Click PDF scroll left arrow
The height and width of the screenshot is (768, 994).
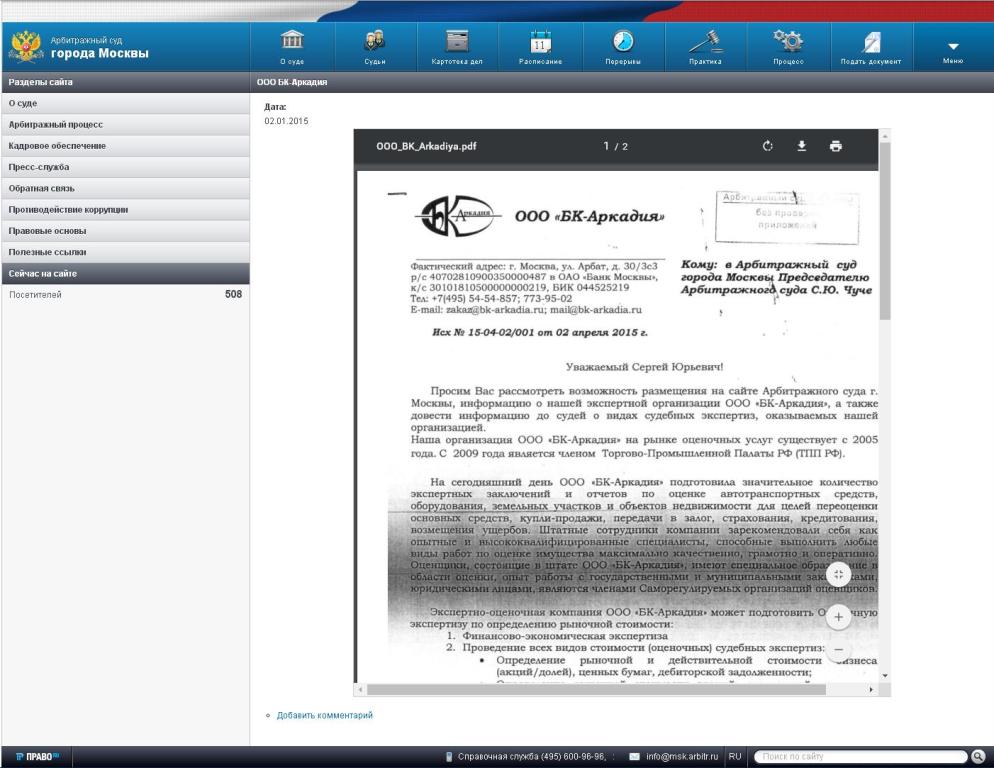point(360,689)
